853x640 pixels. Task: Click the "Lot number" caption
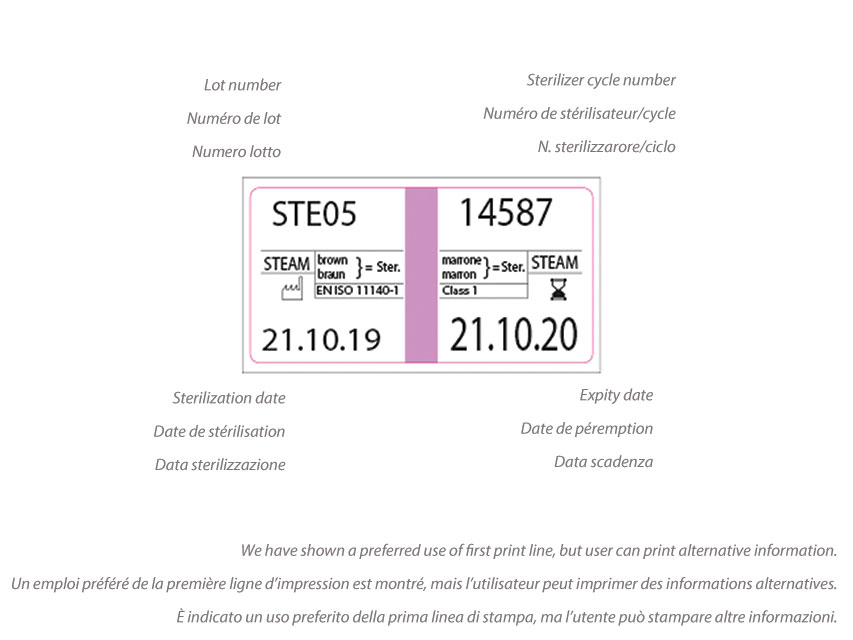[242, 85]
